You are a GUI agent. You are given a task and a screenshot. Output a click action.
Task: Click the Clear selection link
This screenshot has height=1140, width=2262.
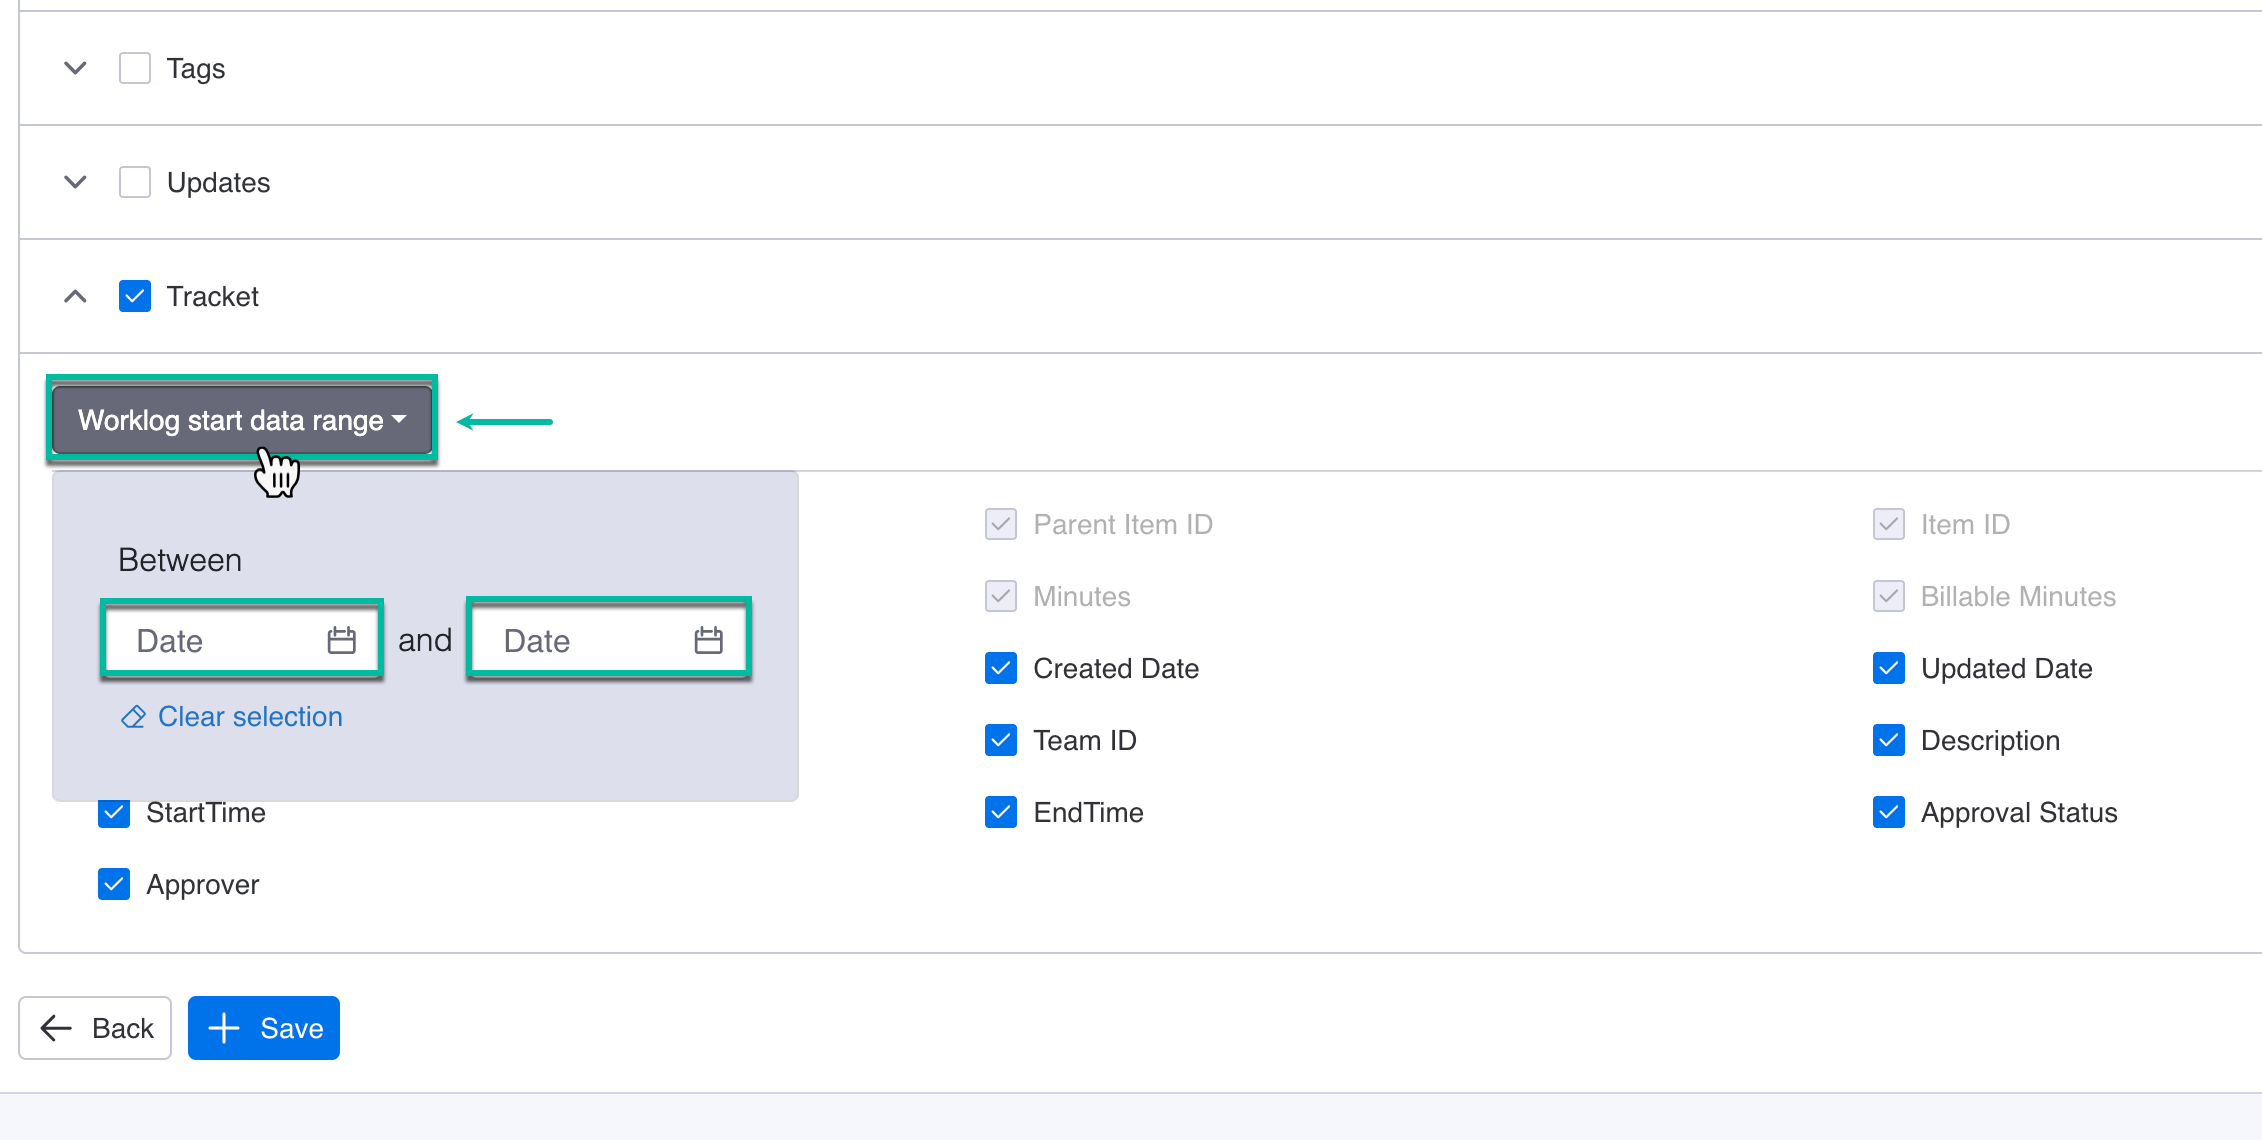click(x=248, y=716)
